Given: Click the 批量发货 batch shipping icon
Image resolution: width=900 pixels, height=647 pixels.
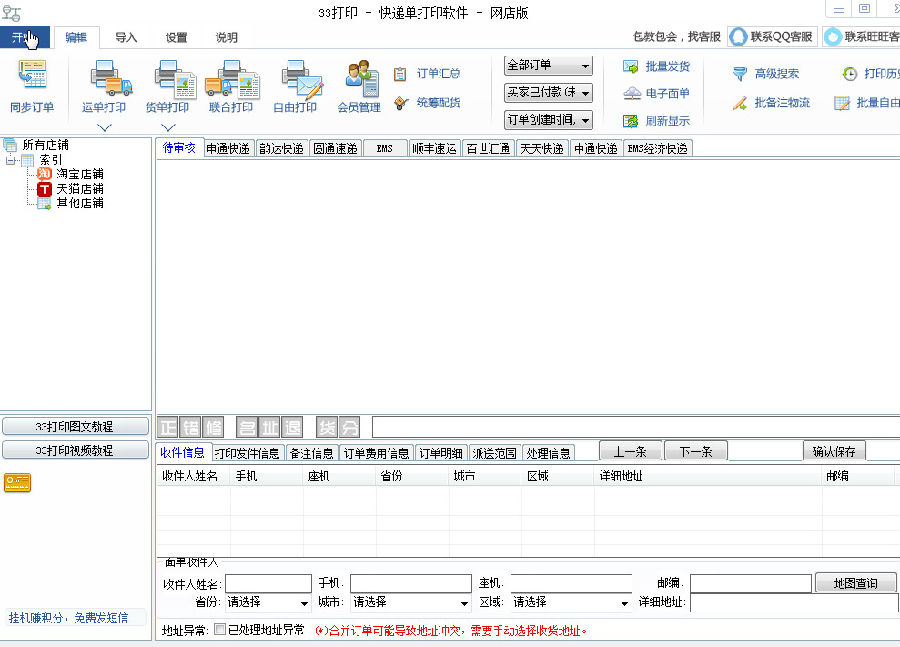Looking at the screenshot, I should pos(631,67).
